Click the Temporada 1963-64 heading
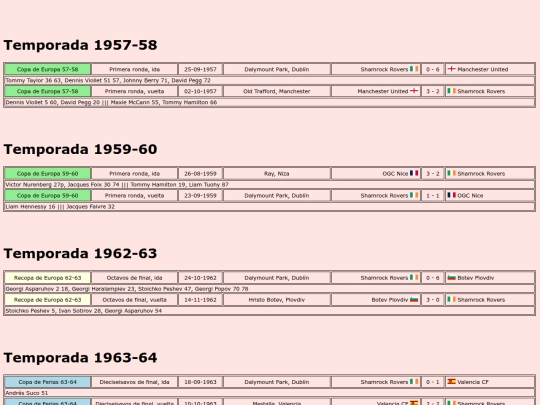The height and width of the screenshot is (405, 540). point(80,358)
